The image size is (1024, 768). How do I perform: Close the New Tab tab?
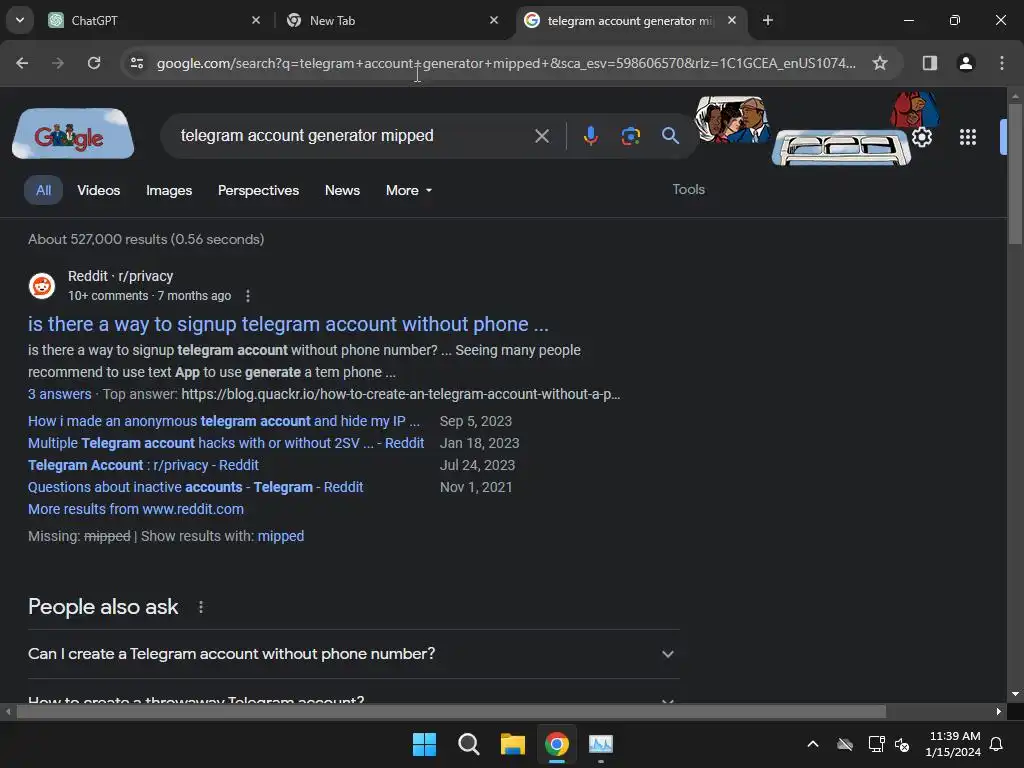click(494, 21)
